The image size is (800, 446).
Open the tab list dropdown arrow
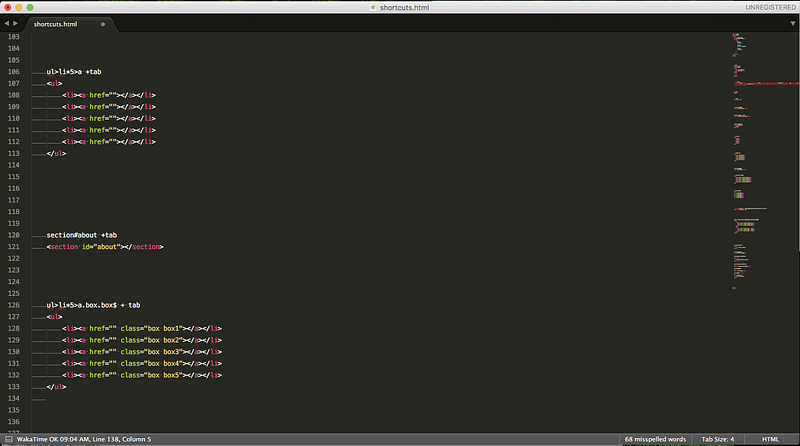pos(793,23)
